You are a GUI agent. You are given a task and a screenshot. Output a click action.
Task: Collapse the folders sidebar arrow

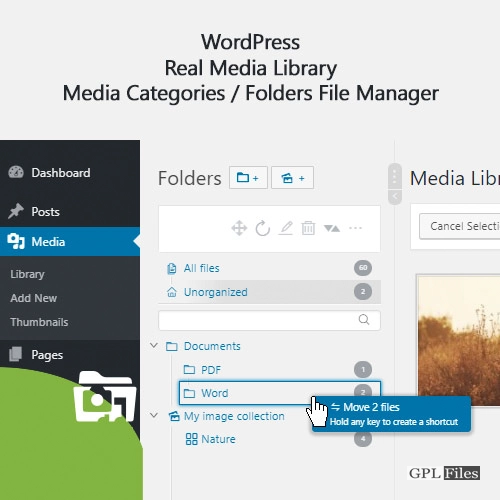click(395, 196)
